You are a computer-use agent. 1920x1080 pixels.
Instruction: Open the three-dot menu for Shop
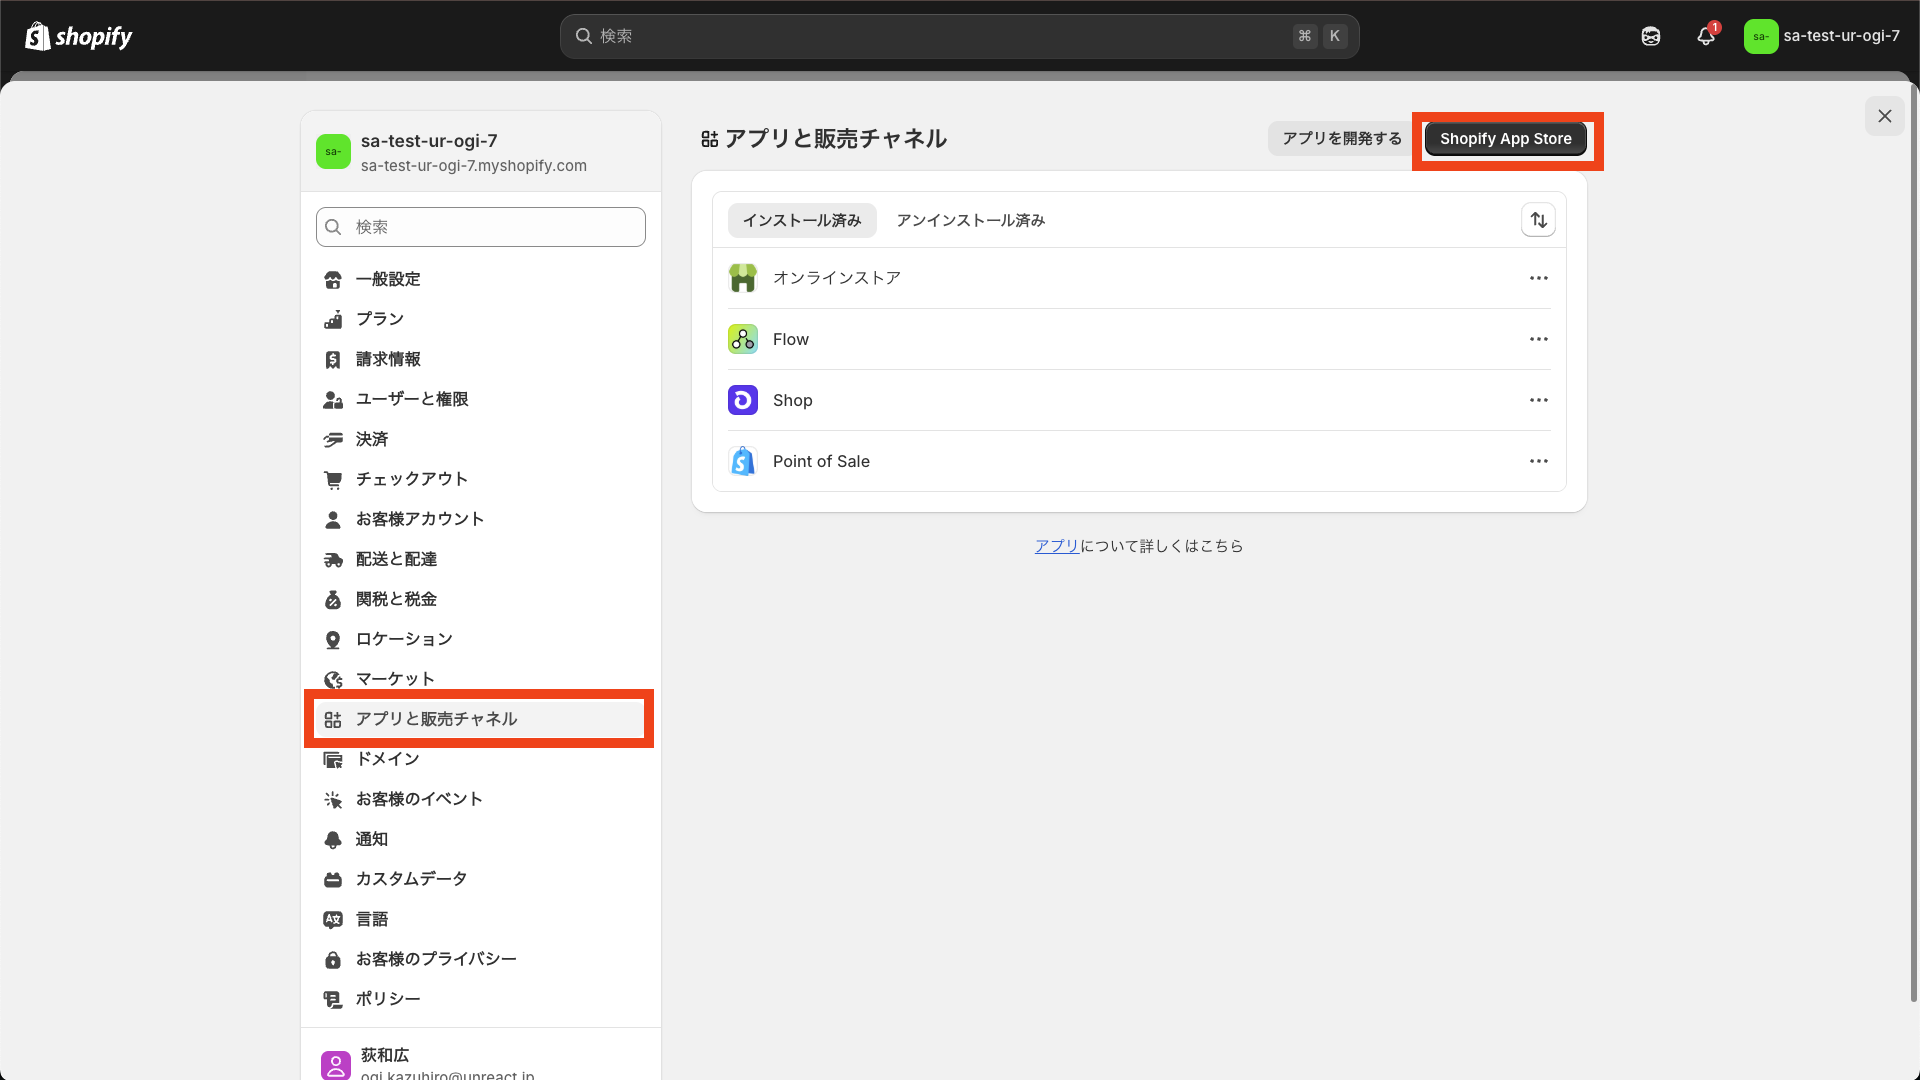click(x=1538, y=400)
